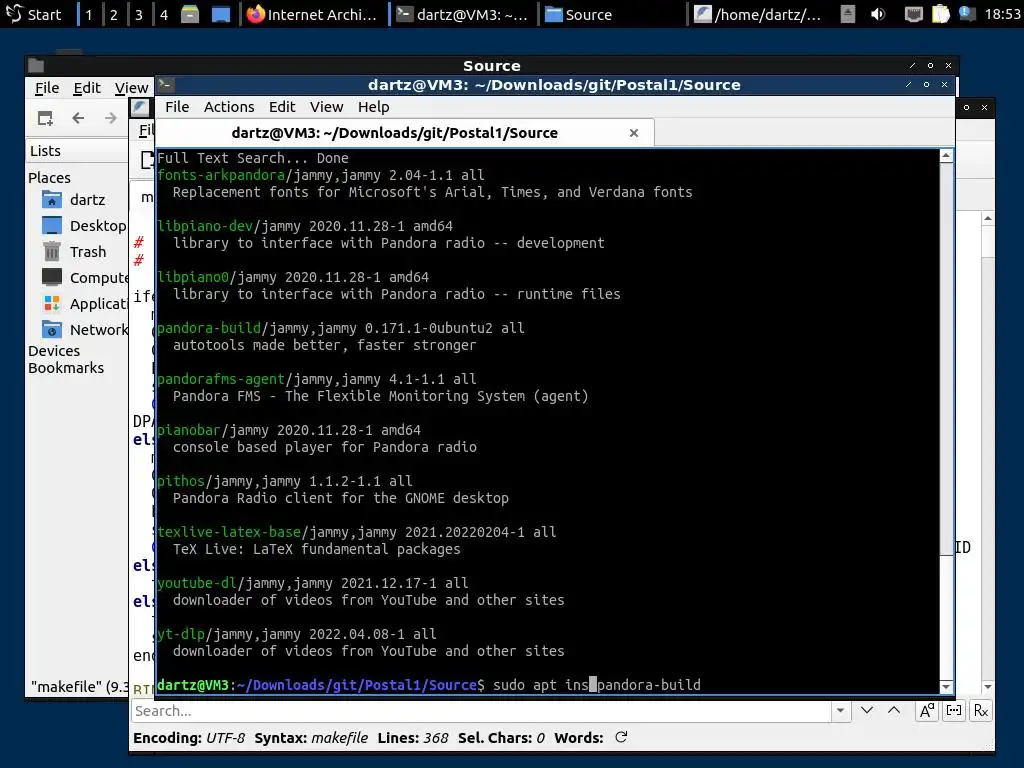Open terminal View menu

click(327, 106)
